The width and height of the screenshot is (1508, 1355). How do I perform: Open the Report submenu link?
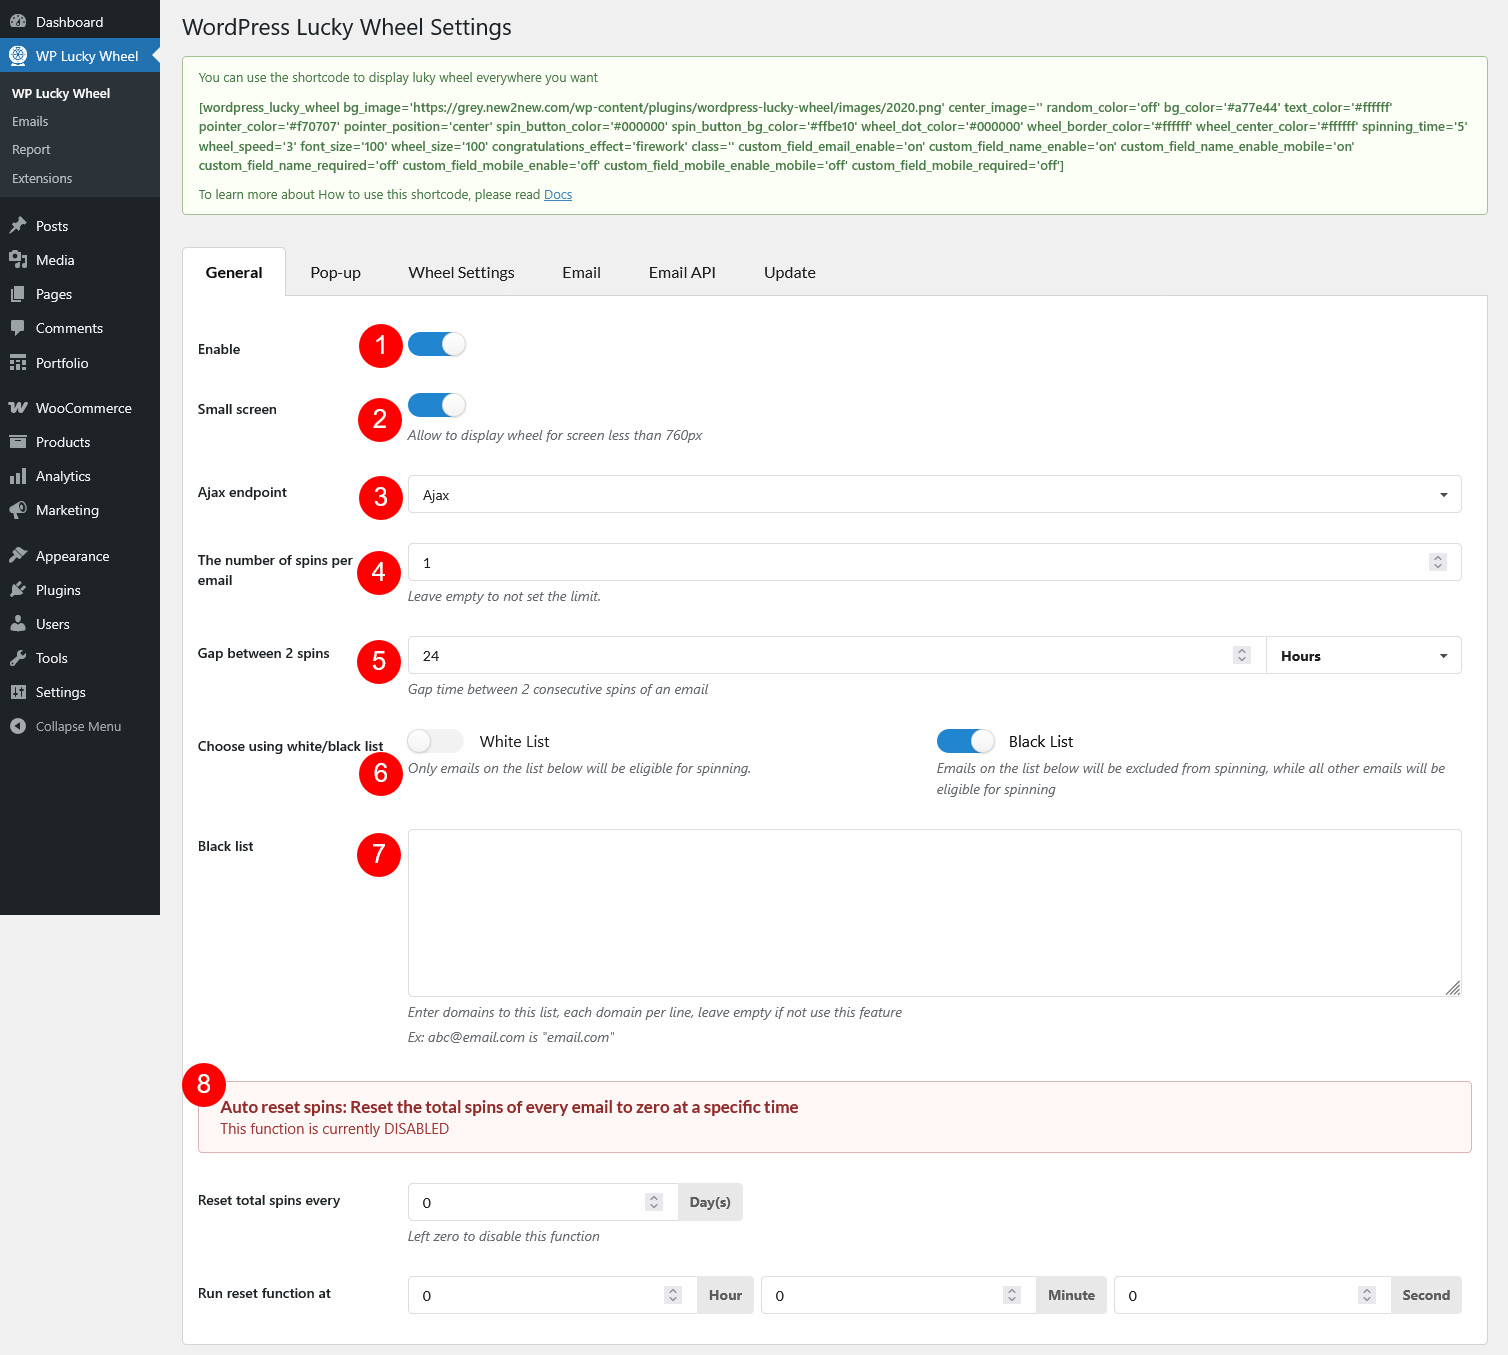tap(31, 150)
